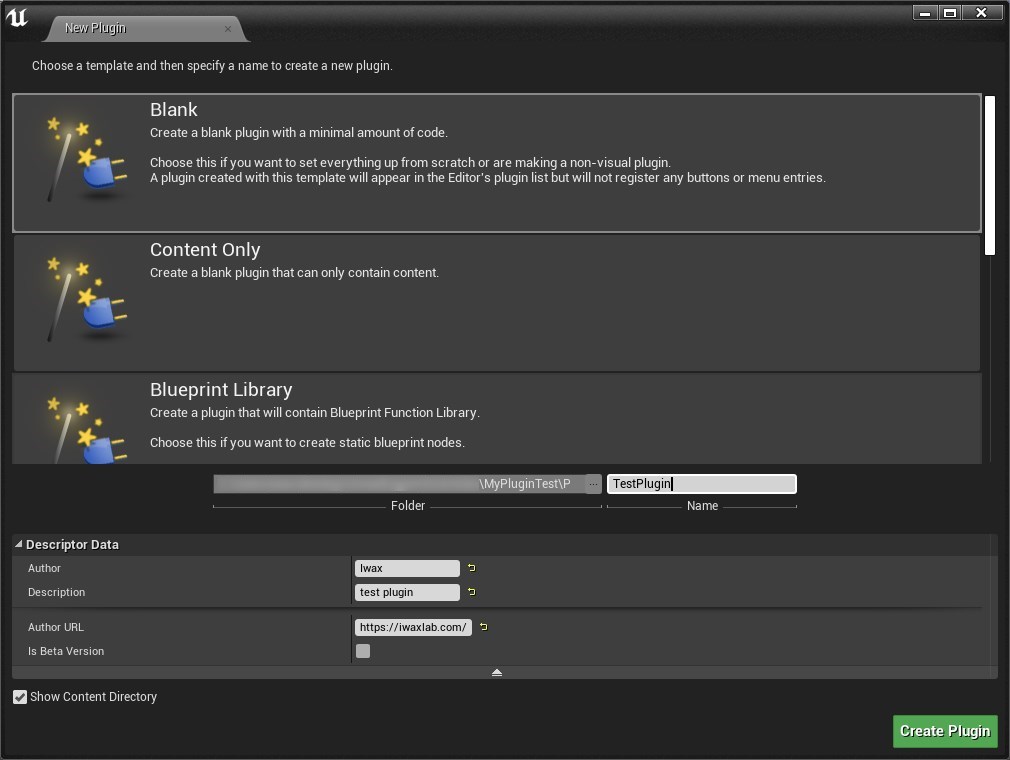
Task: Click the Unreal Engine logo icon
Action: 17,17
